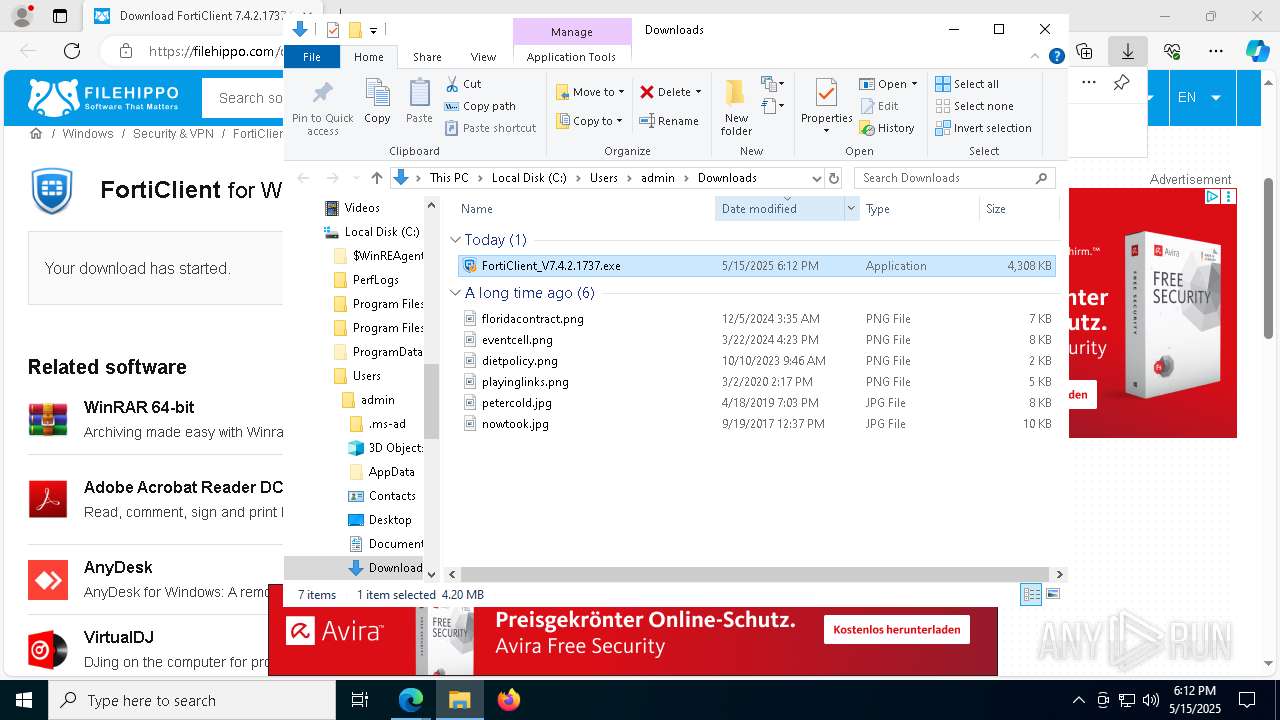
Task: Create a New folder
Action: pos(736,108)
